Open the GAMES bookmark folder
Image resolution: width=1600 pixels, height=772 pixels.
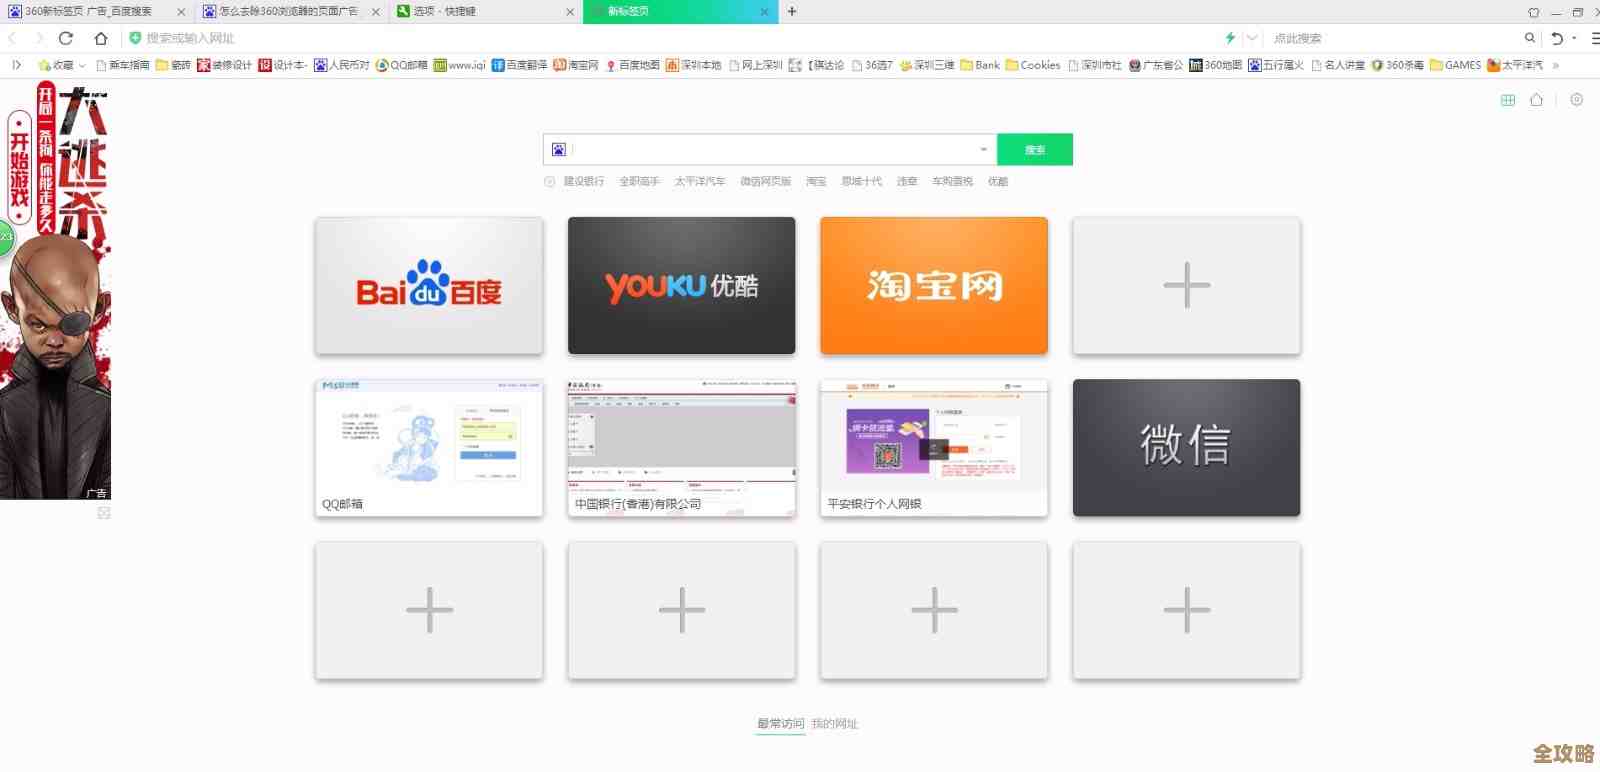[x=1455, y=65]
